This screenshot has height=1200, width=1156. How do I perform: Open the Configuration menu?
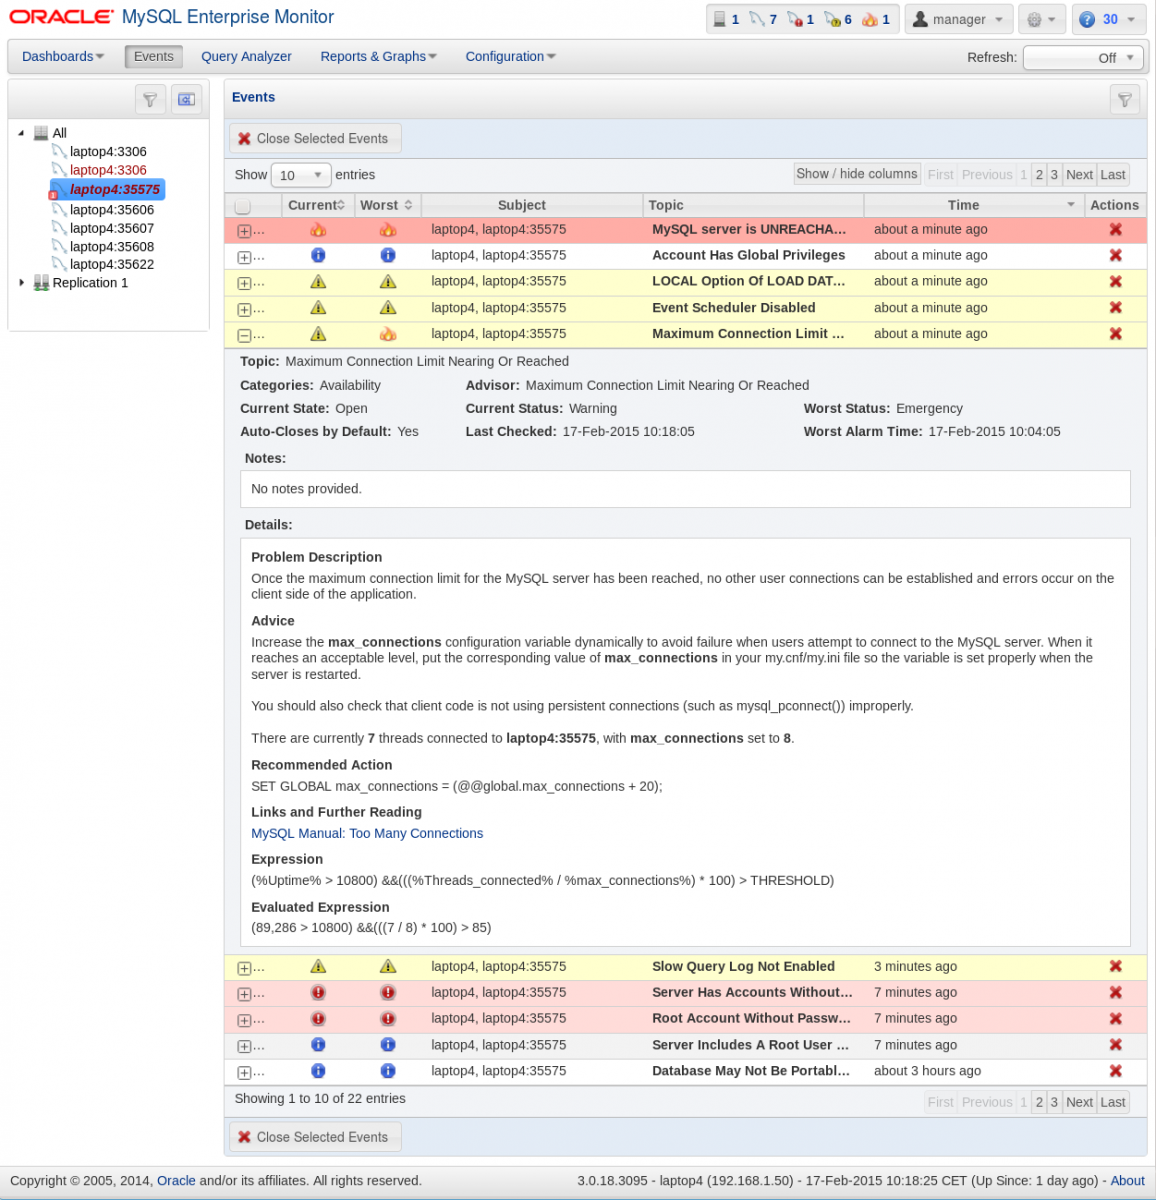point(510,57)
